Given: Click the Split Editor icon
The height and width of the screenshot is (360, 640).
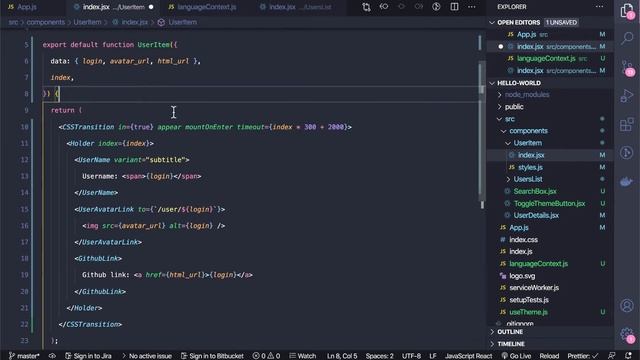Looking at the screenshot, I should [x=454, y=7].
